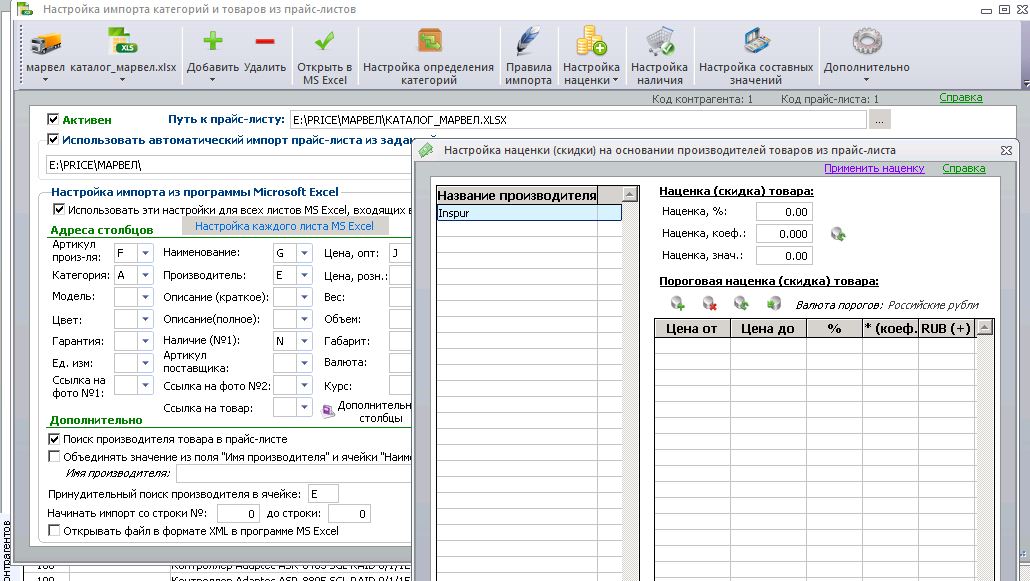The image size is (1030, 581).
Task: Expand the Дополнительно toolbar dropdown arrow
Action: click(x=866, y=80)
